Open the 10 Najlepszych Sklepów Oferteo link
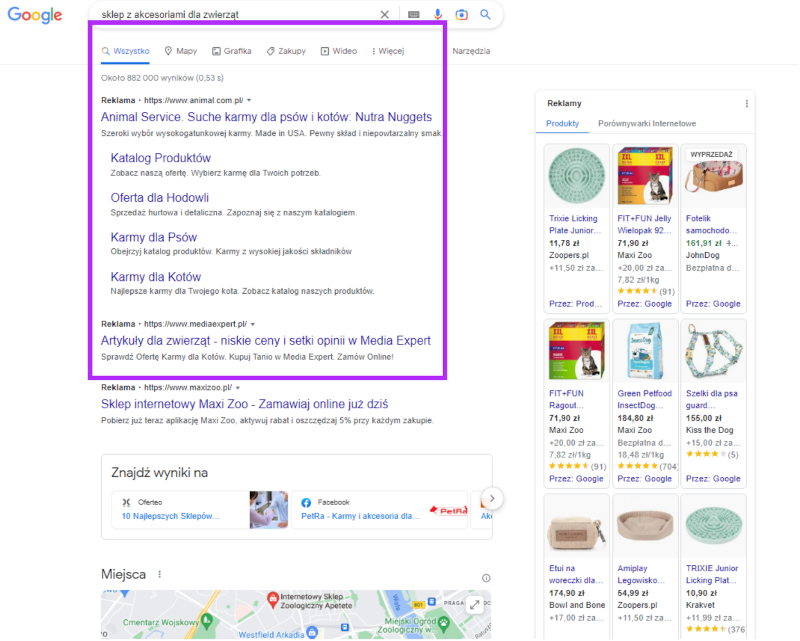Screen dimensions: 800x641 click(x=170, y=516)
